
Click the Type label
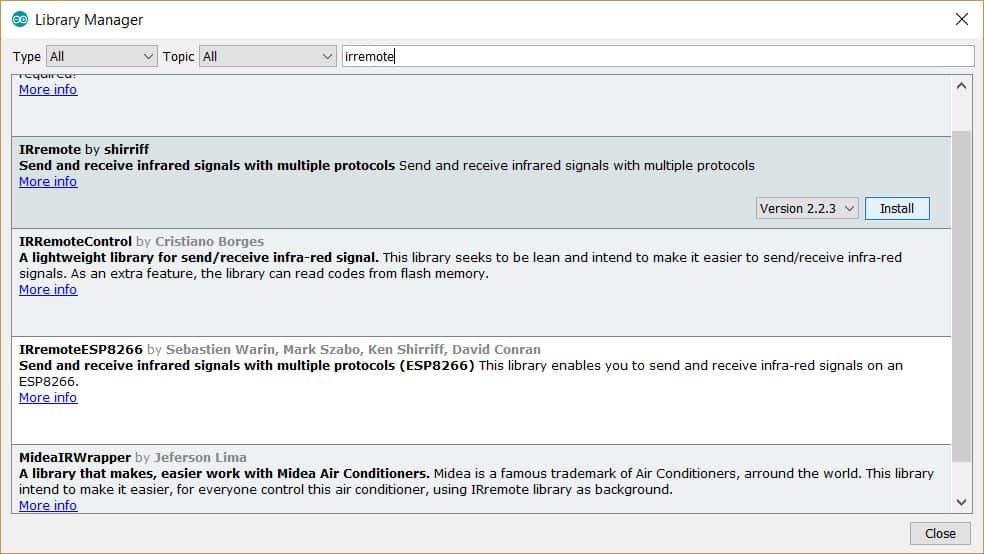[26, 56]
